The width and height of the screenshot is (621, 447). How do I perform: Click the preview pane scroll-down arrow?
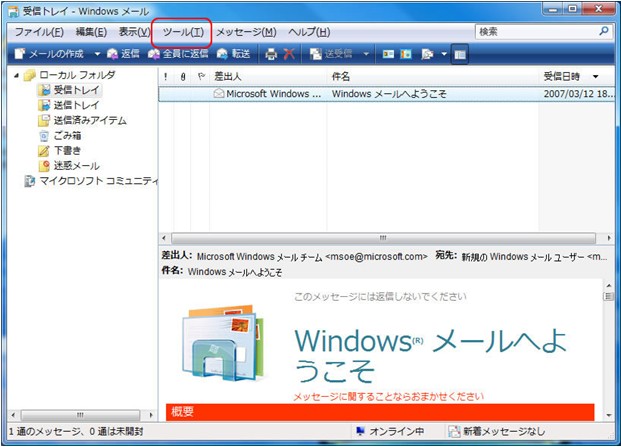(609, 415)
